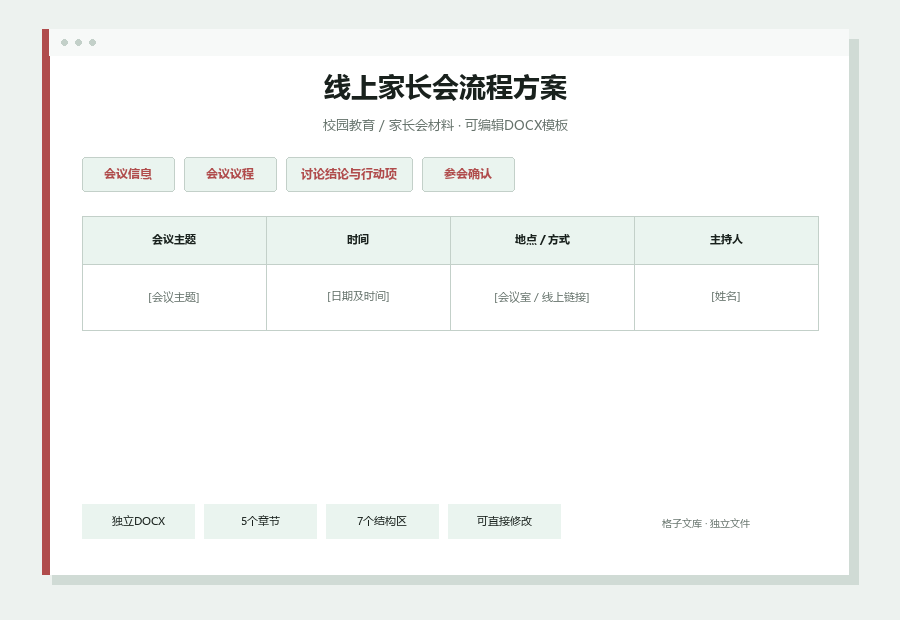
Task: Click the 可直接修改 tag
Action: (505, 521)
